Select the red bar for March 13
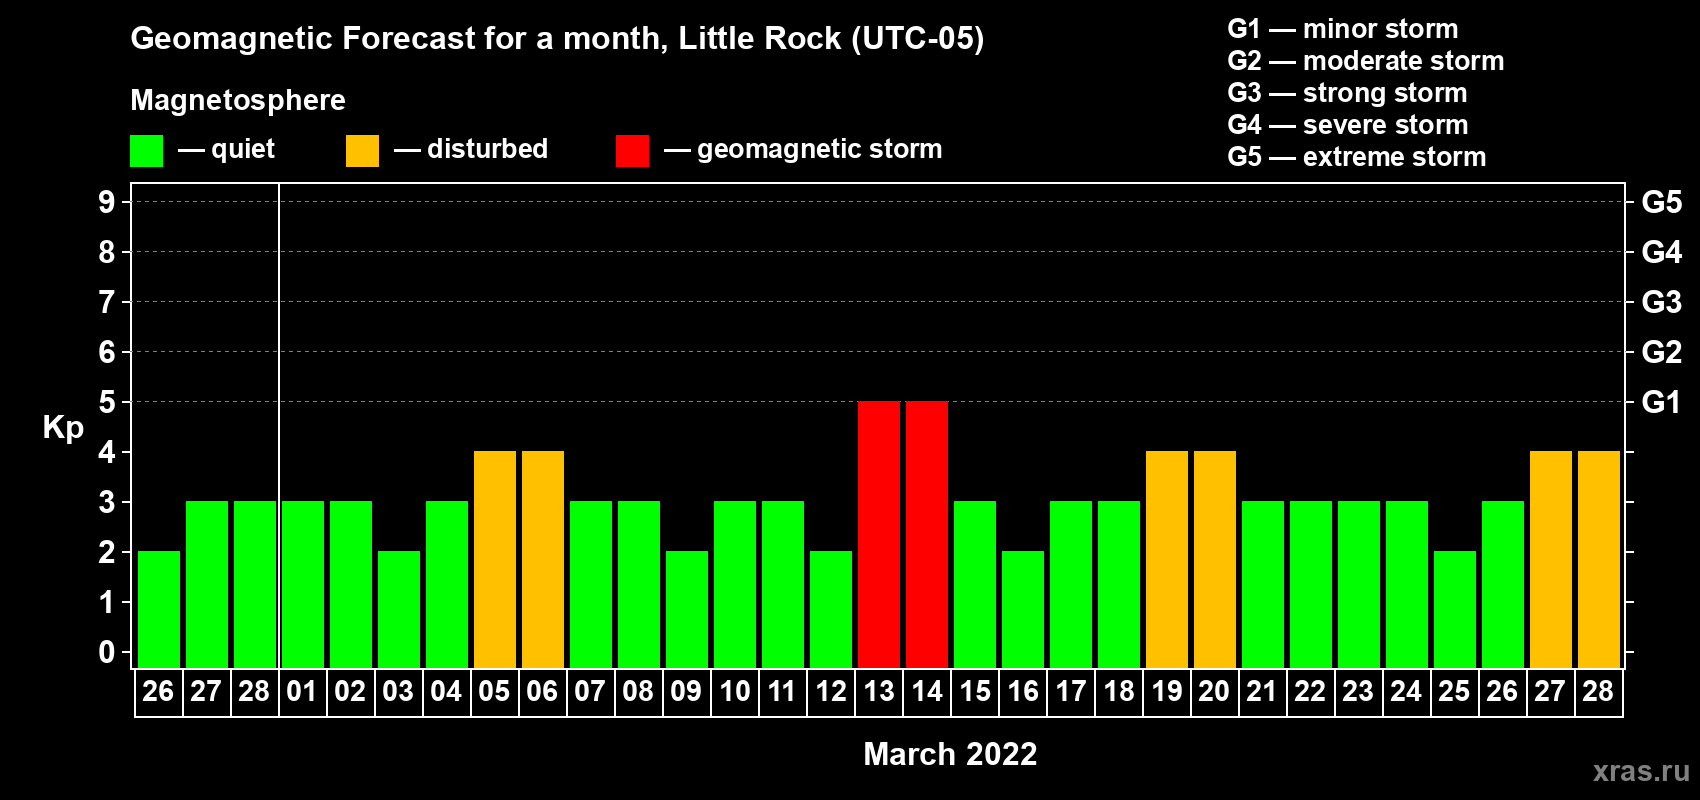 pos(879,534)
